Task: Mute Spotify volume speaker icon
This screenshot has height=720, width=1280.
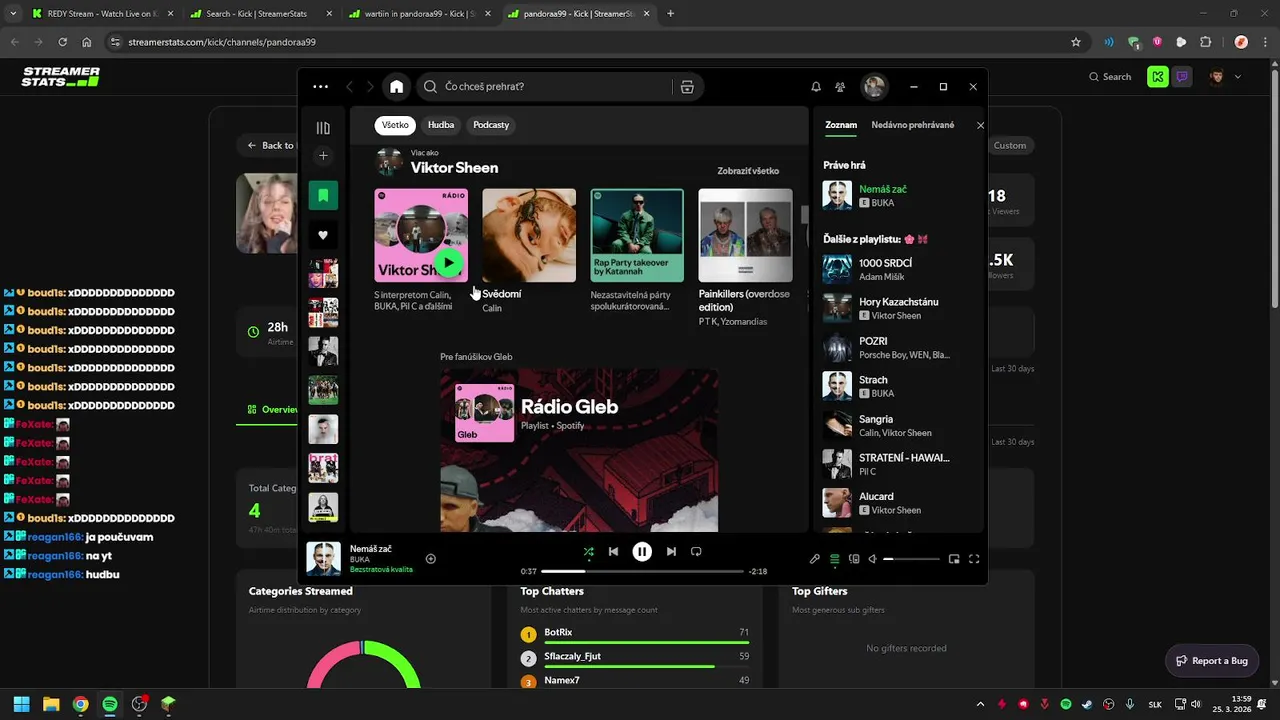Action: [872, 559]
